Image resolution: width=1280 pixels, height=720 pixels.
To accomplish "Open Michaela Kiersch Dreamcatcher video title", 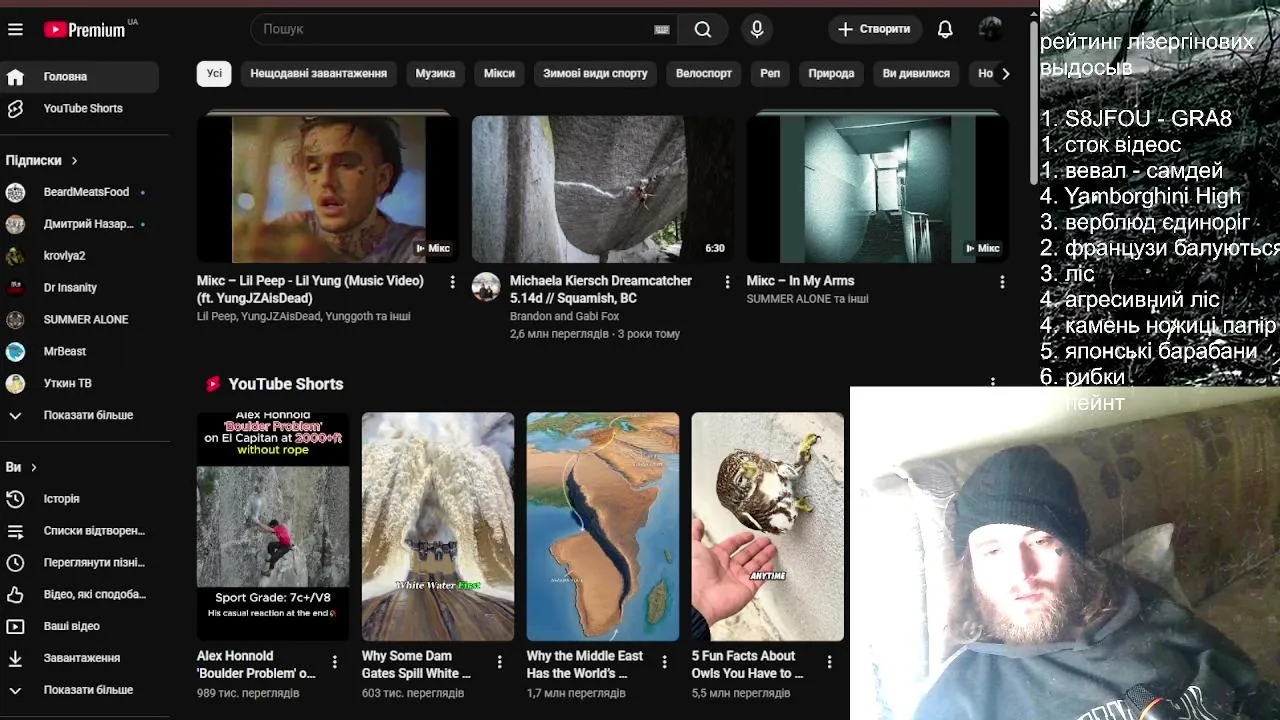I will (601, 289).
